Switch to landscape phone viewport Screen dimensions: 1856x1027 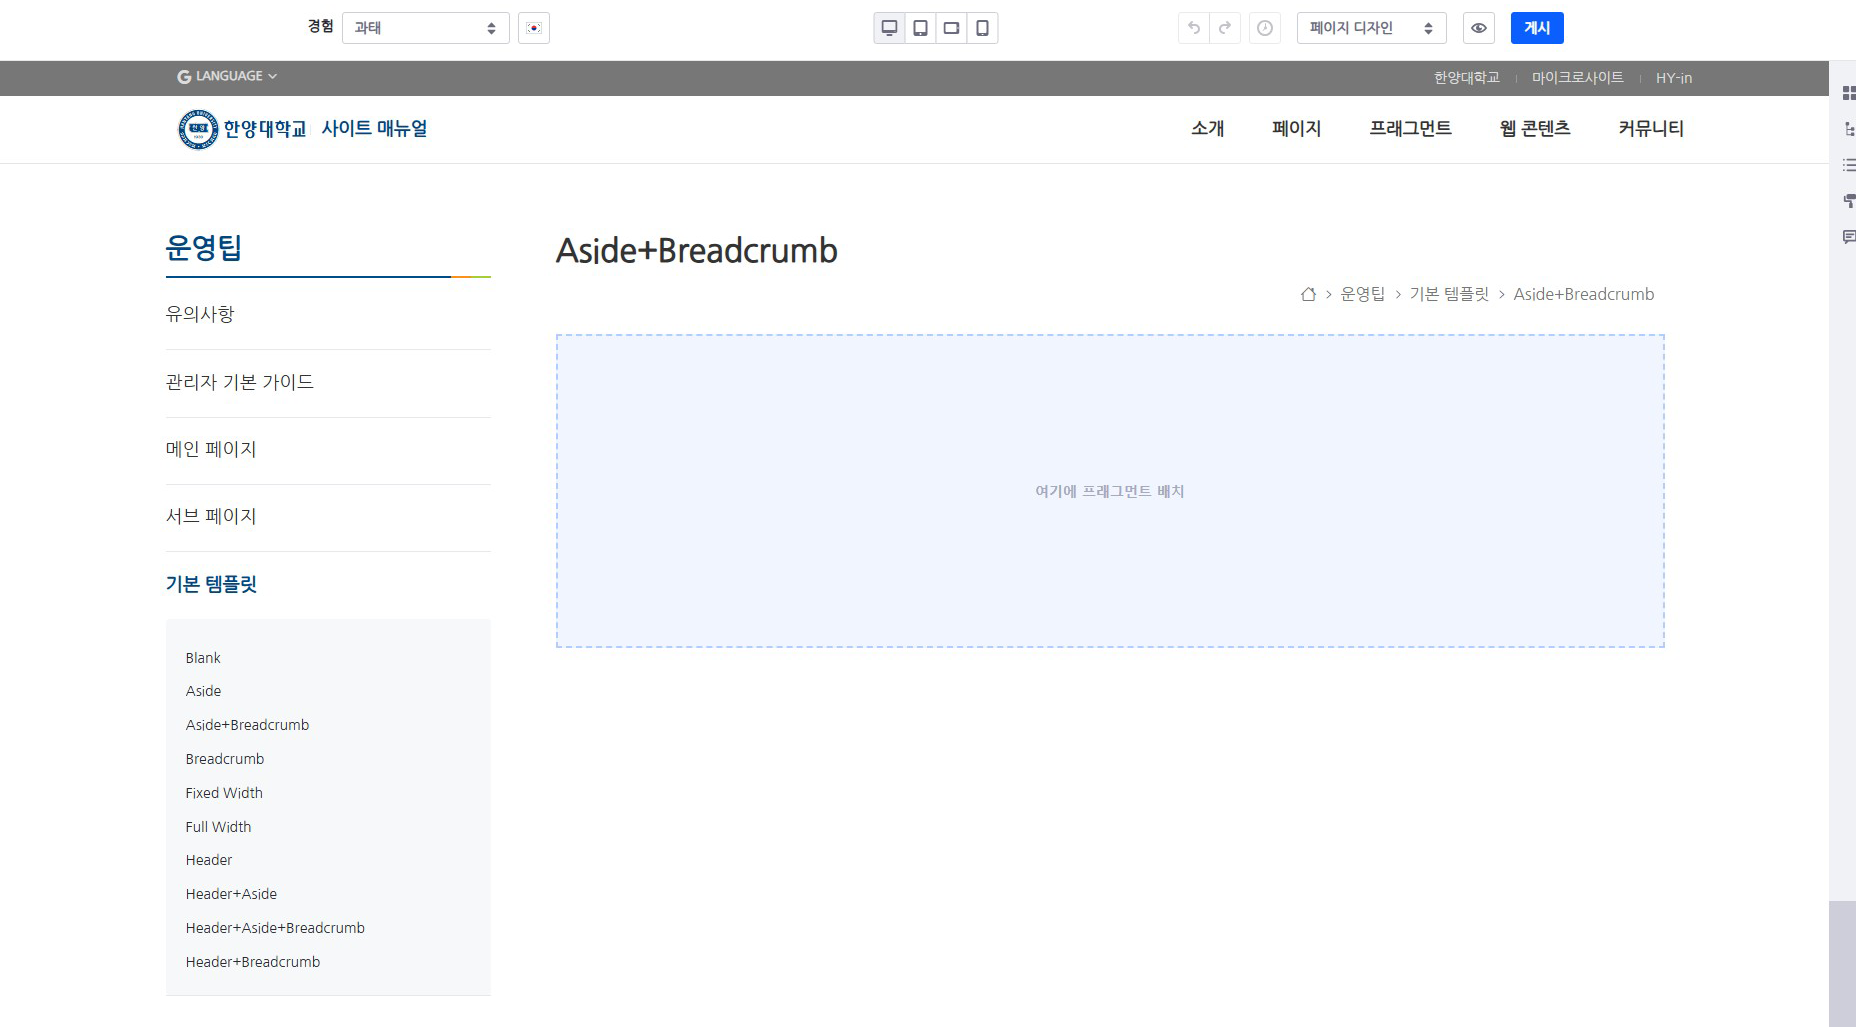pos(951,28)
